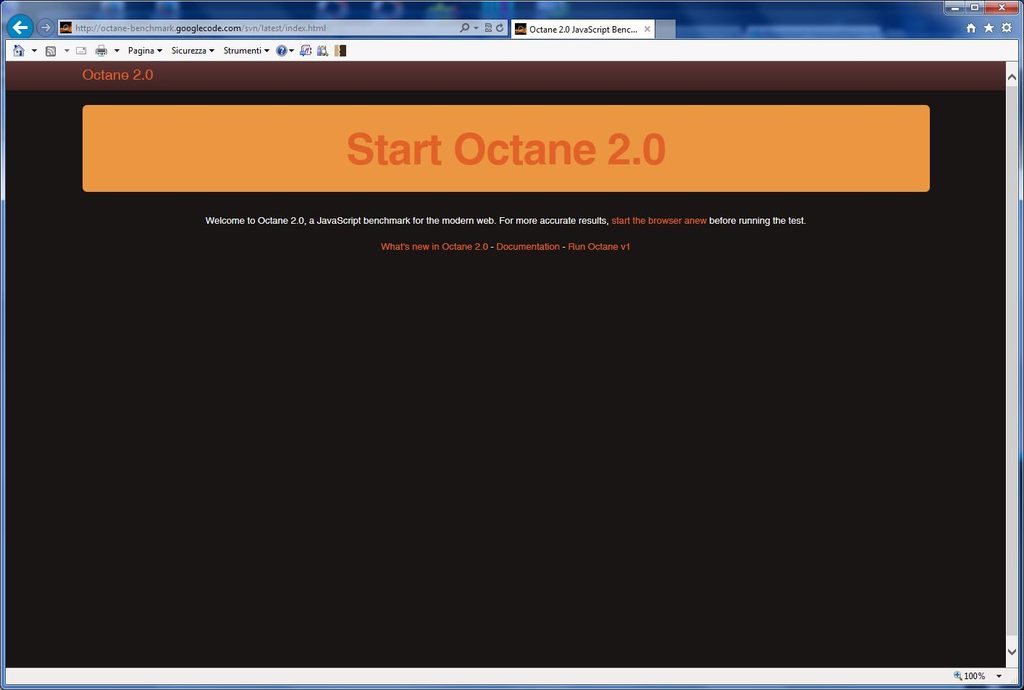Expand the zoom level dropdown arrow
Image resolution: width=1024 pixels, height=690 pixels.
(999, 676)
